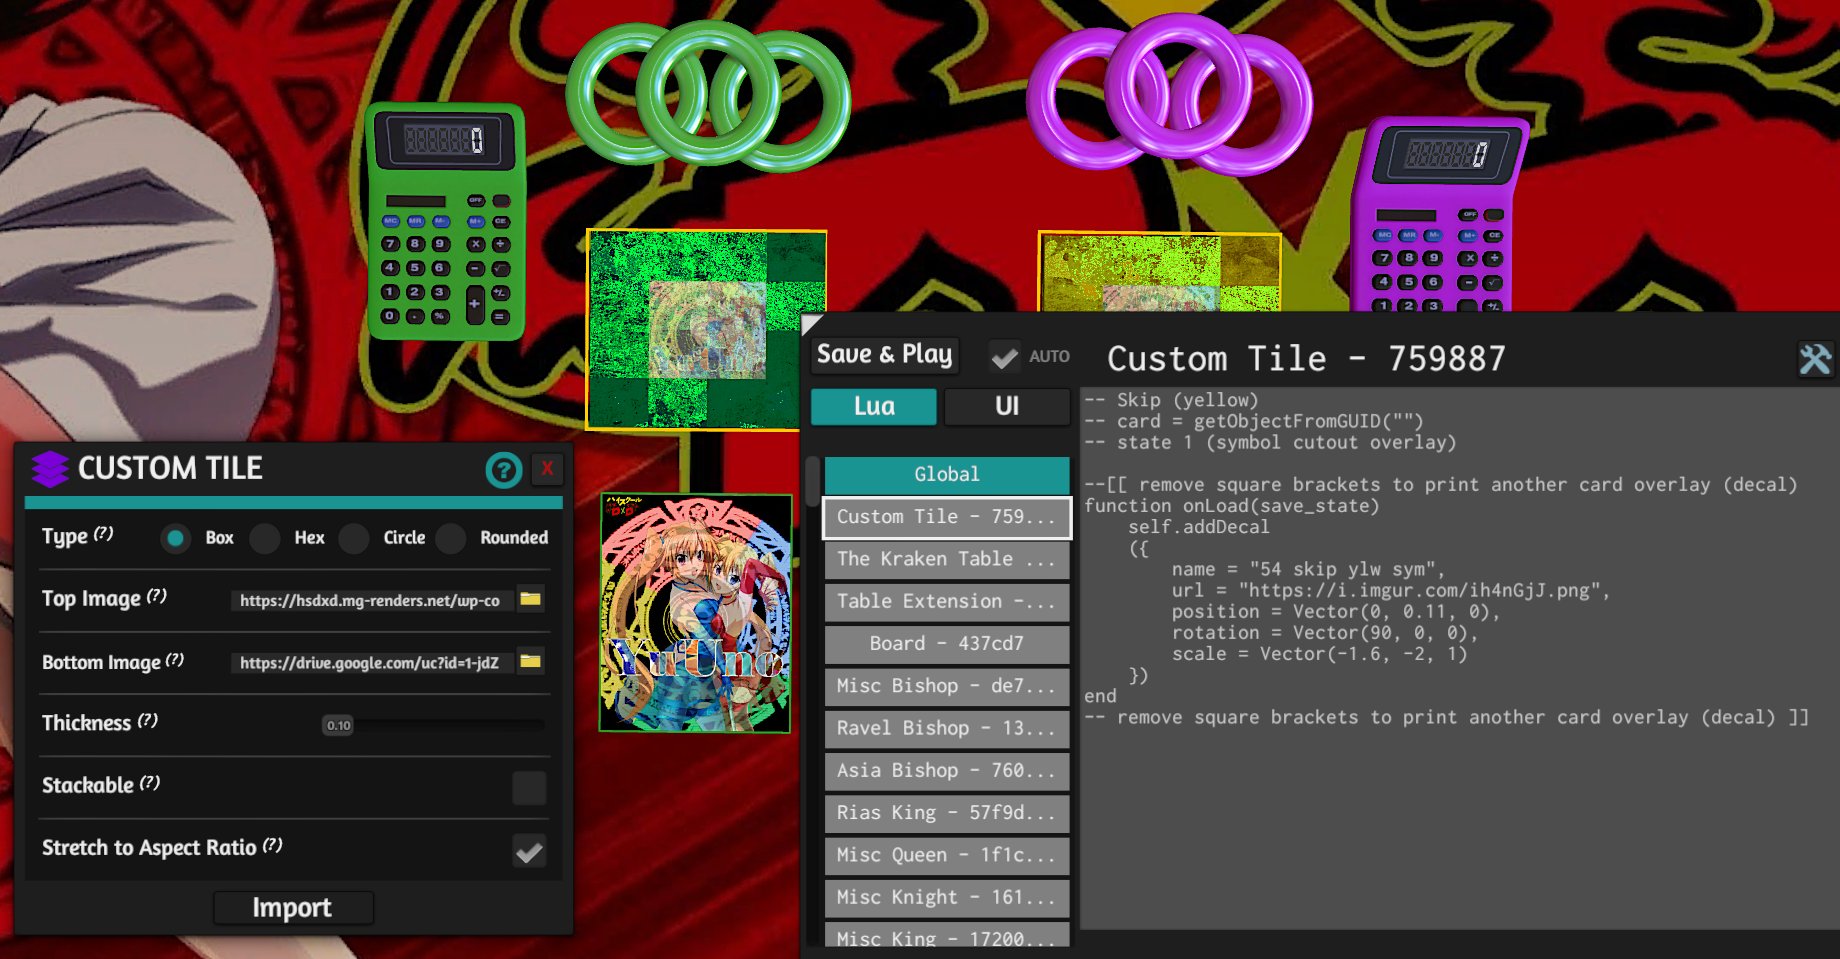Uncheck Stretch to Aspect Ratio
1840x959 pixels.
(x=529, y=851)
